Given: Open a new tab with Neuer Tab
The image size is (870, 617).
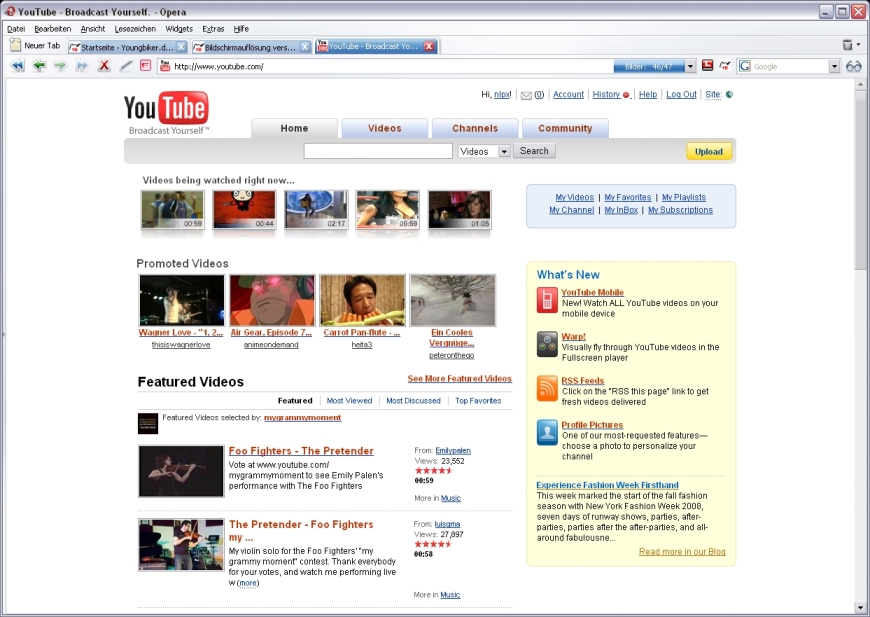Looking at the screenshot, I should point(35,45).
